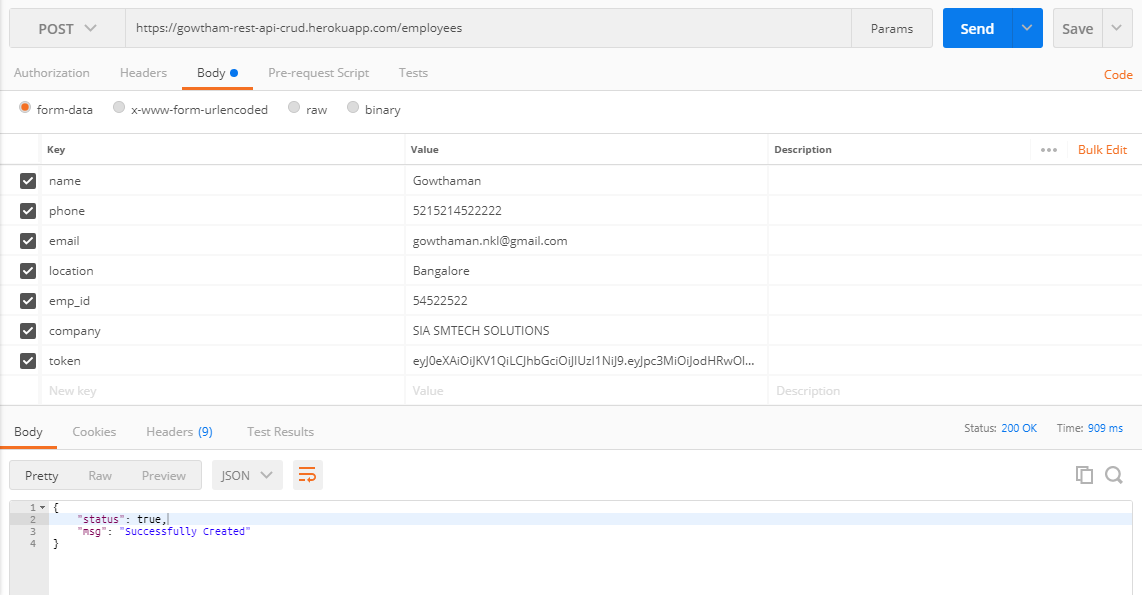Uncheck the email row checkbox
This screenshot has height=595, width=1142.
[28, 240]
